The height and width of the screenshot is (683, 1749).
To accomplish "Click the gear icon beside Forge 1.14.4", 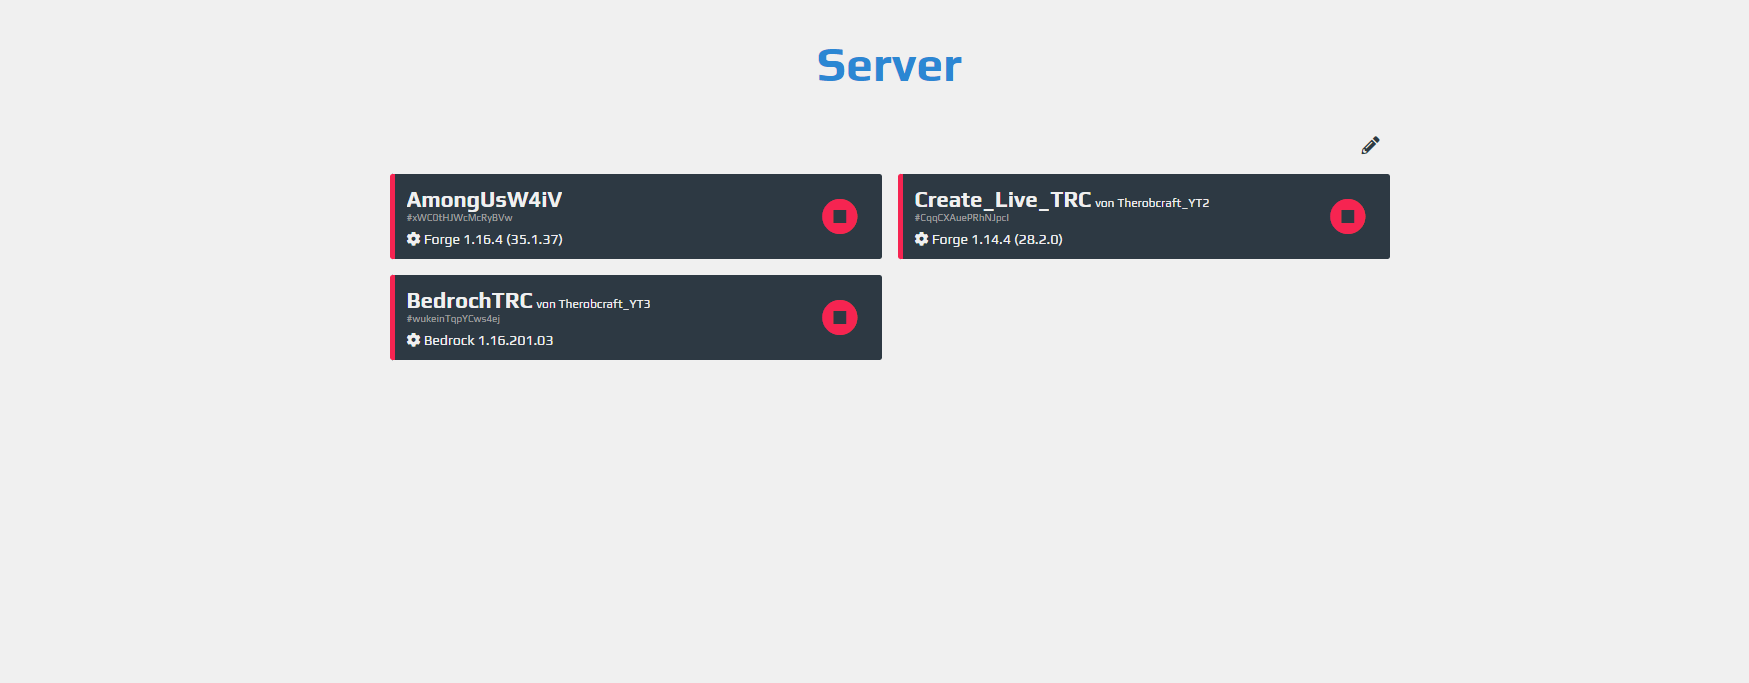I will 921,239.
